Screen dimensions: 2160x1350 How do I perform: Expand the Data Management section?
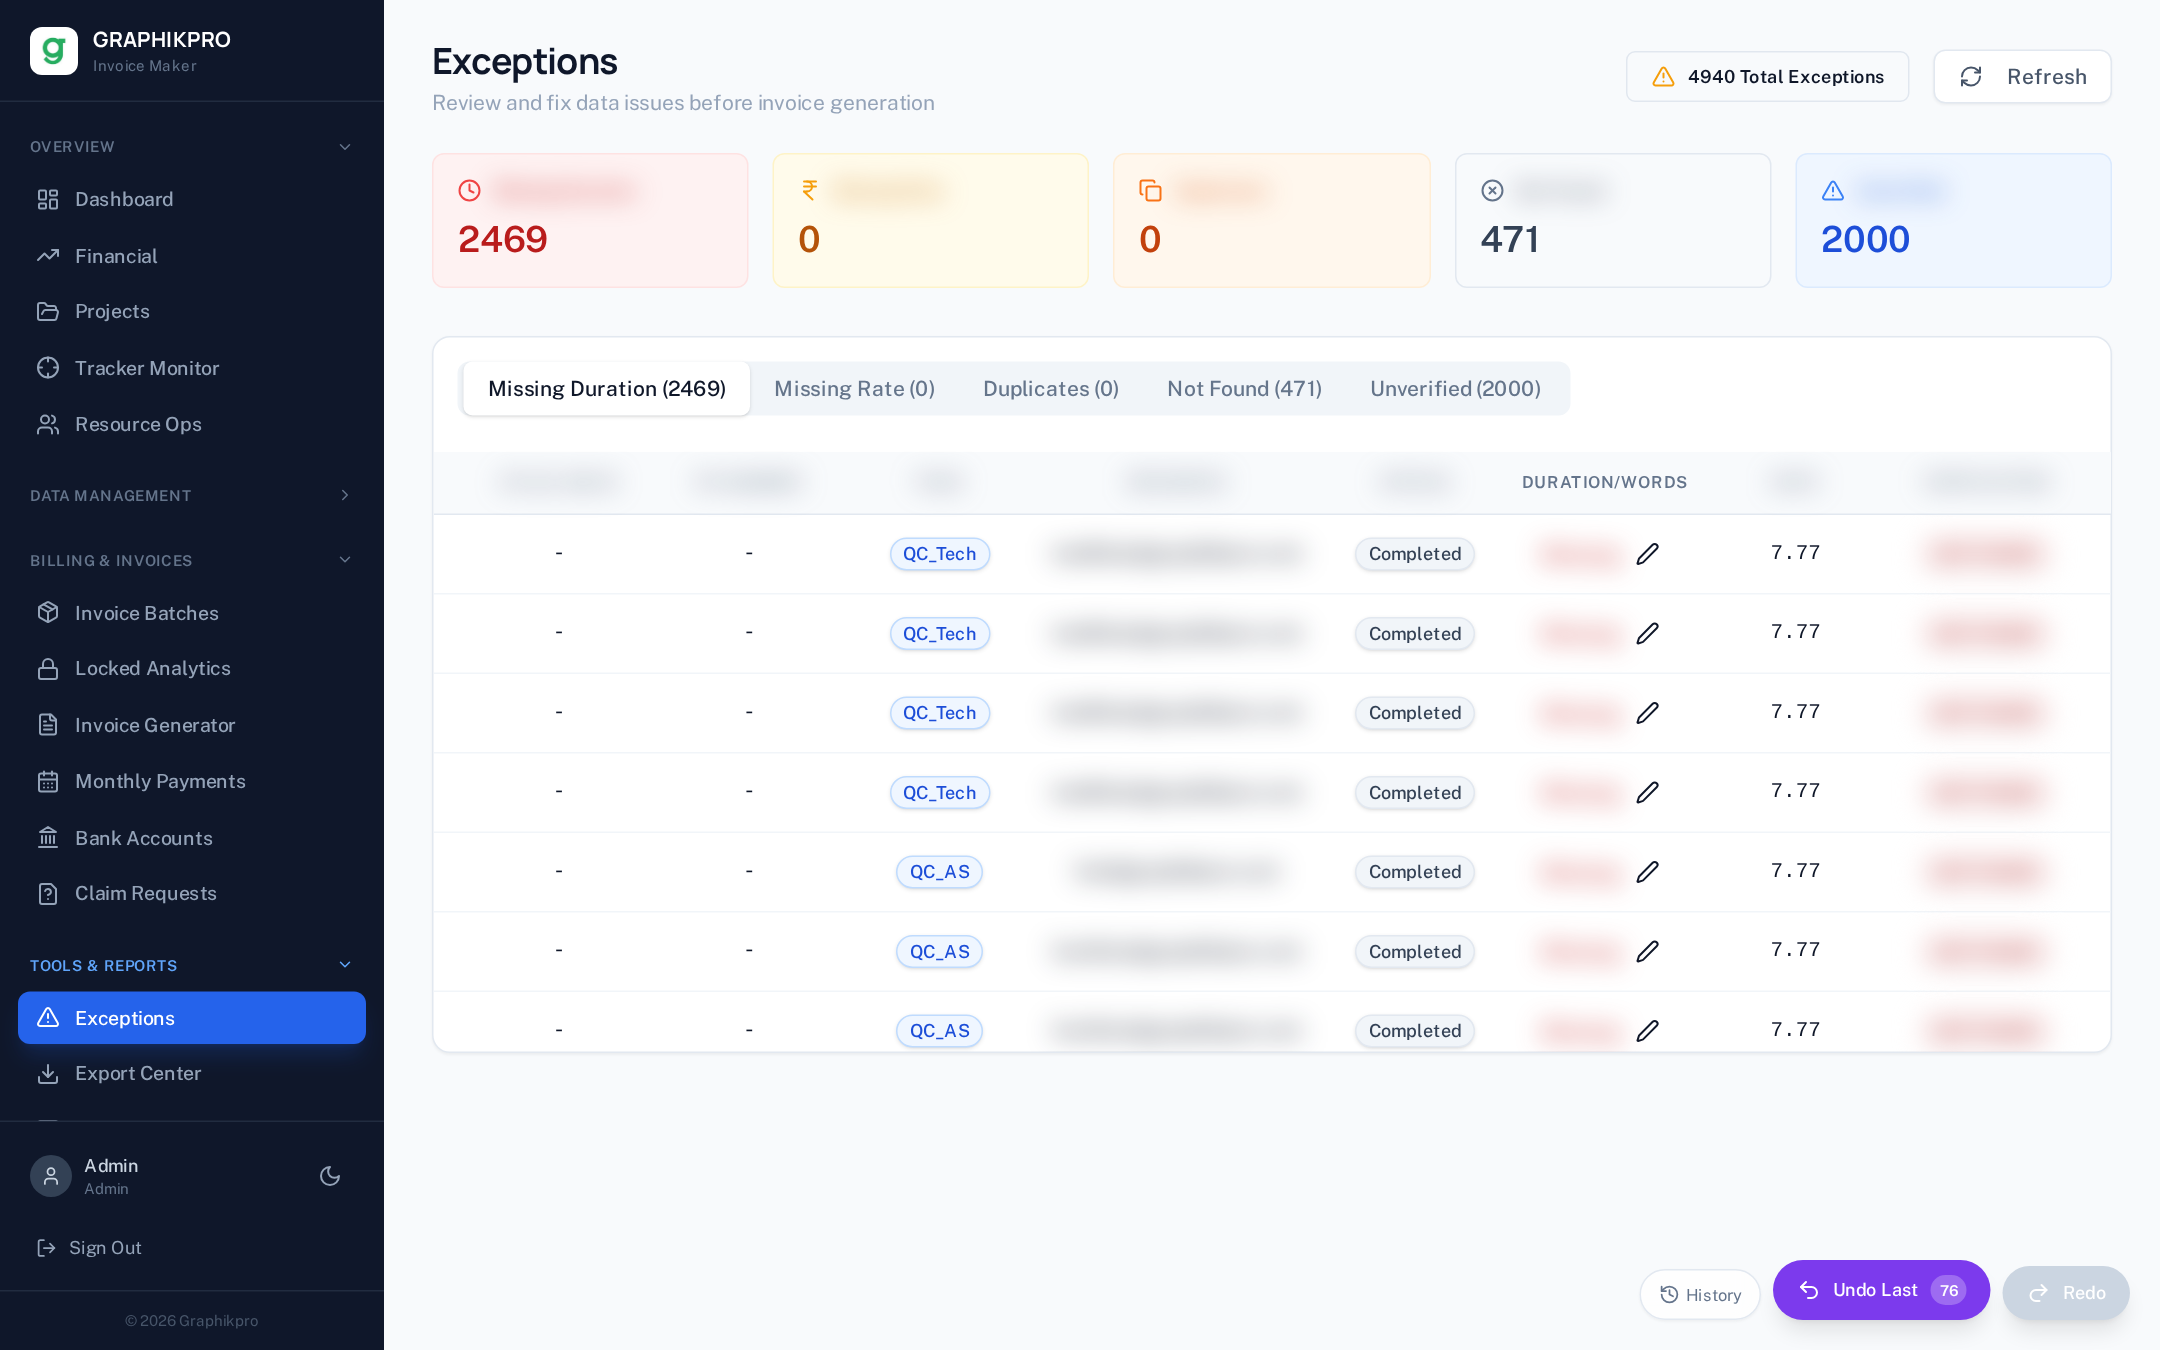click(x=345, y=495)
